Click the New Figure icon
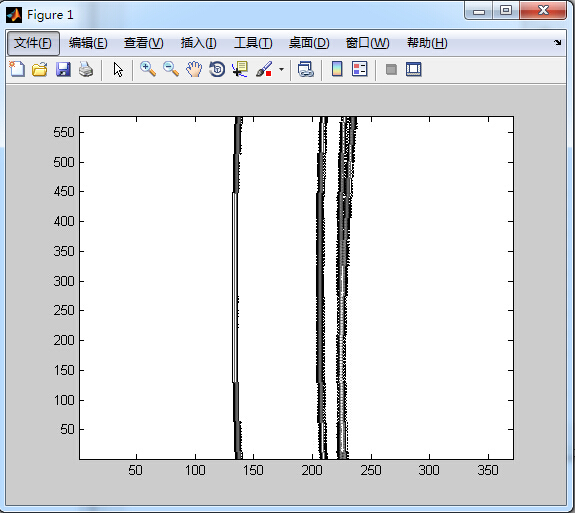The width and height of the screenshot is (575, 513). [17, 69]
